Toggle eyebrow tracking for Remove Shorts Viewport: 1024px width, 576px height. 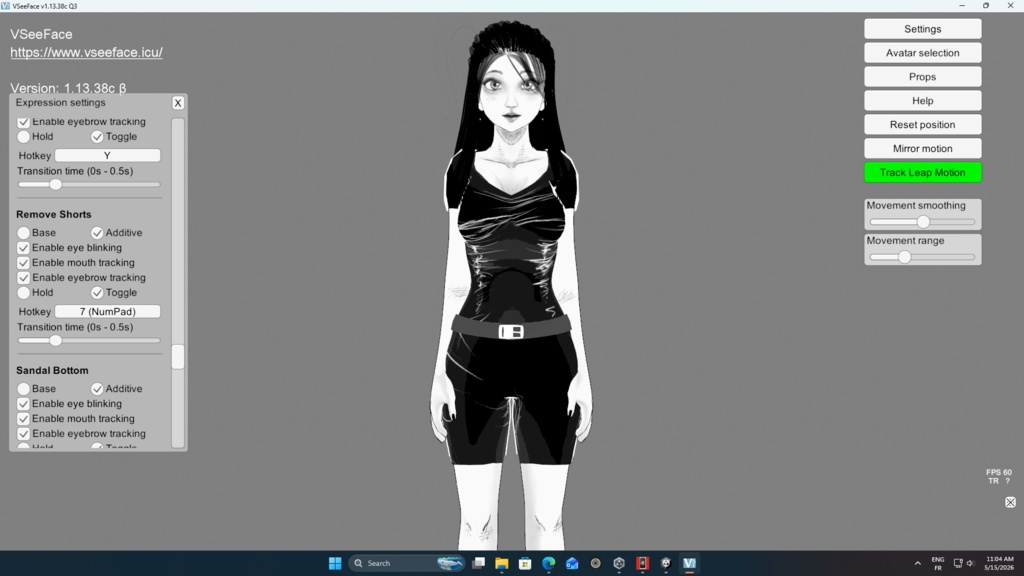click(x=24, y=278)
